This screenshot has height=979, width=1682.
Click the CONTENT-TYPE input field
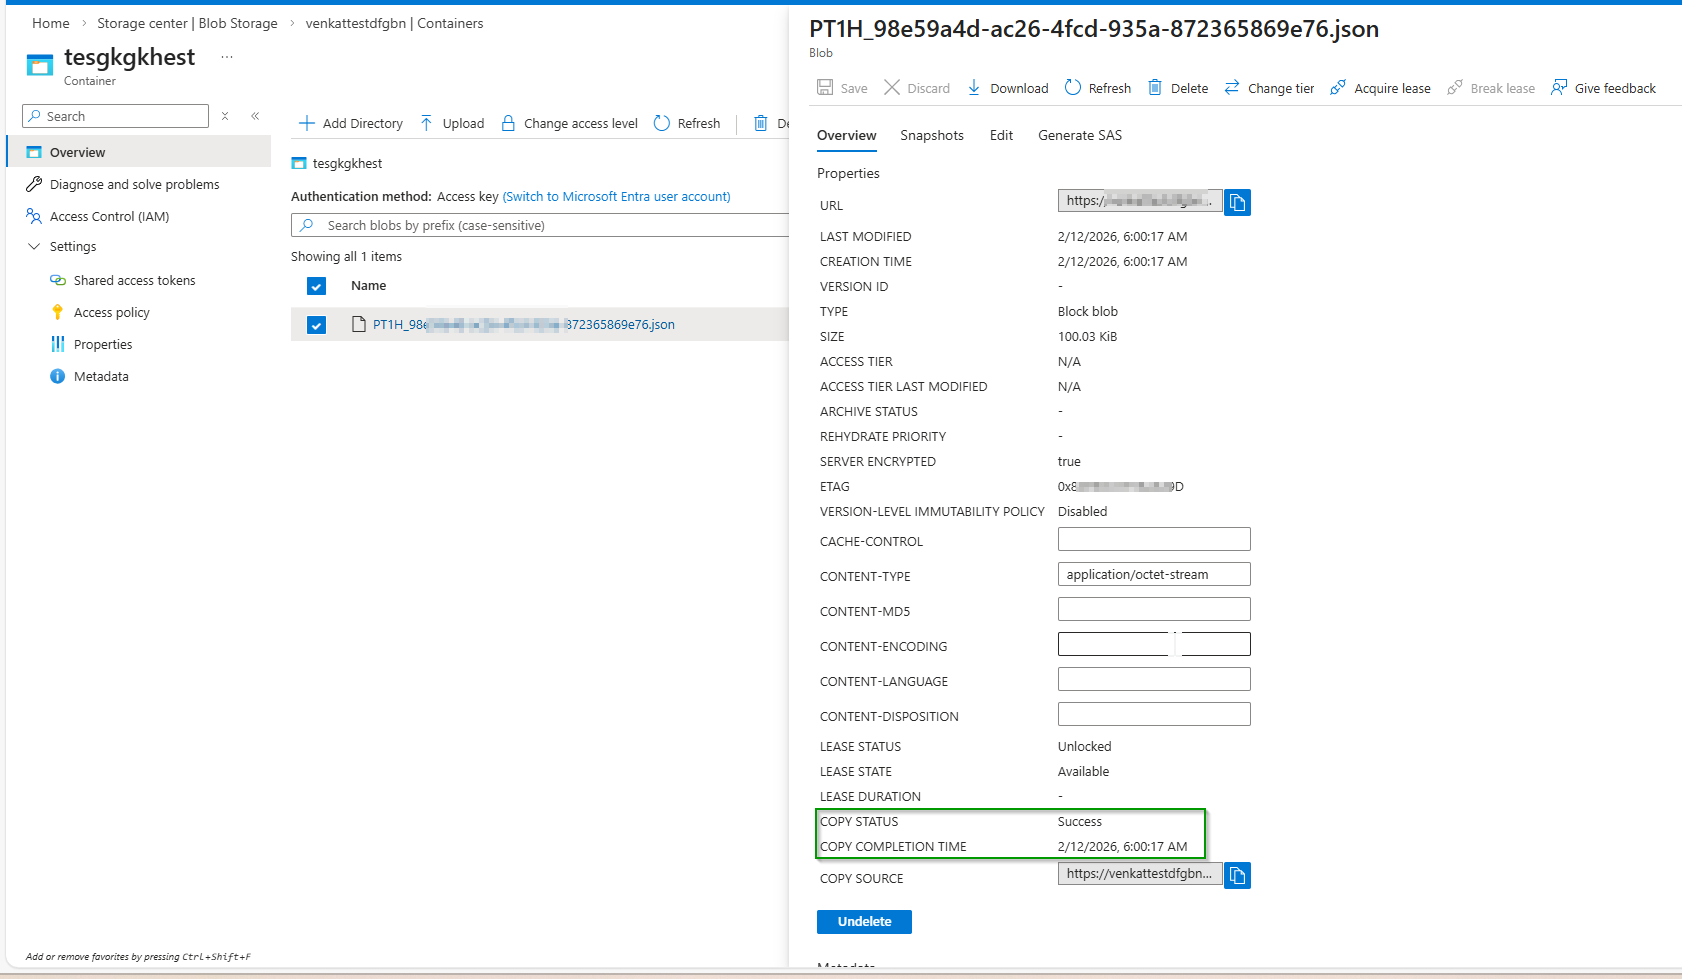1154,574
